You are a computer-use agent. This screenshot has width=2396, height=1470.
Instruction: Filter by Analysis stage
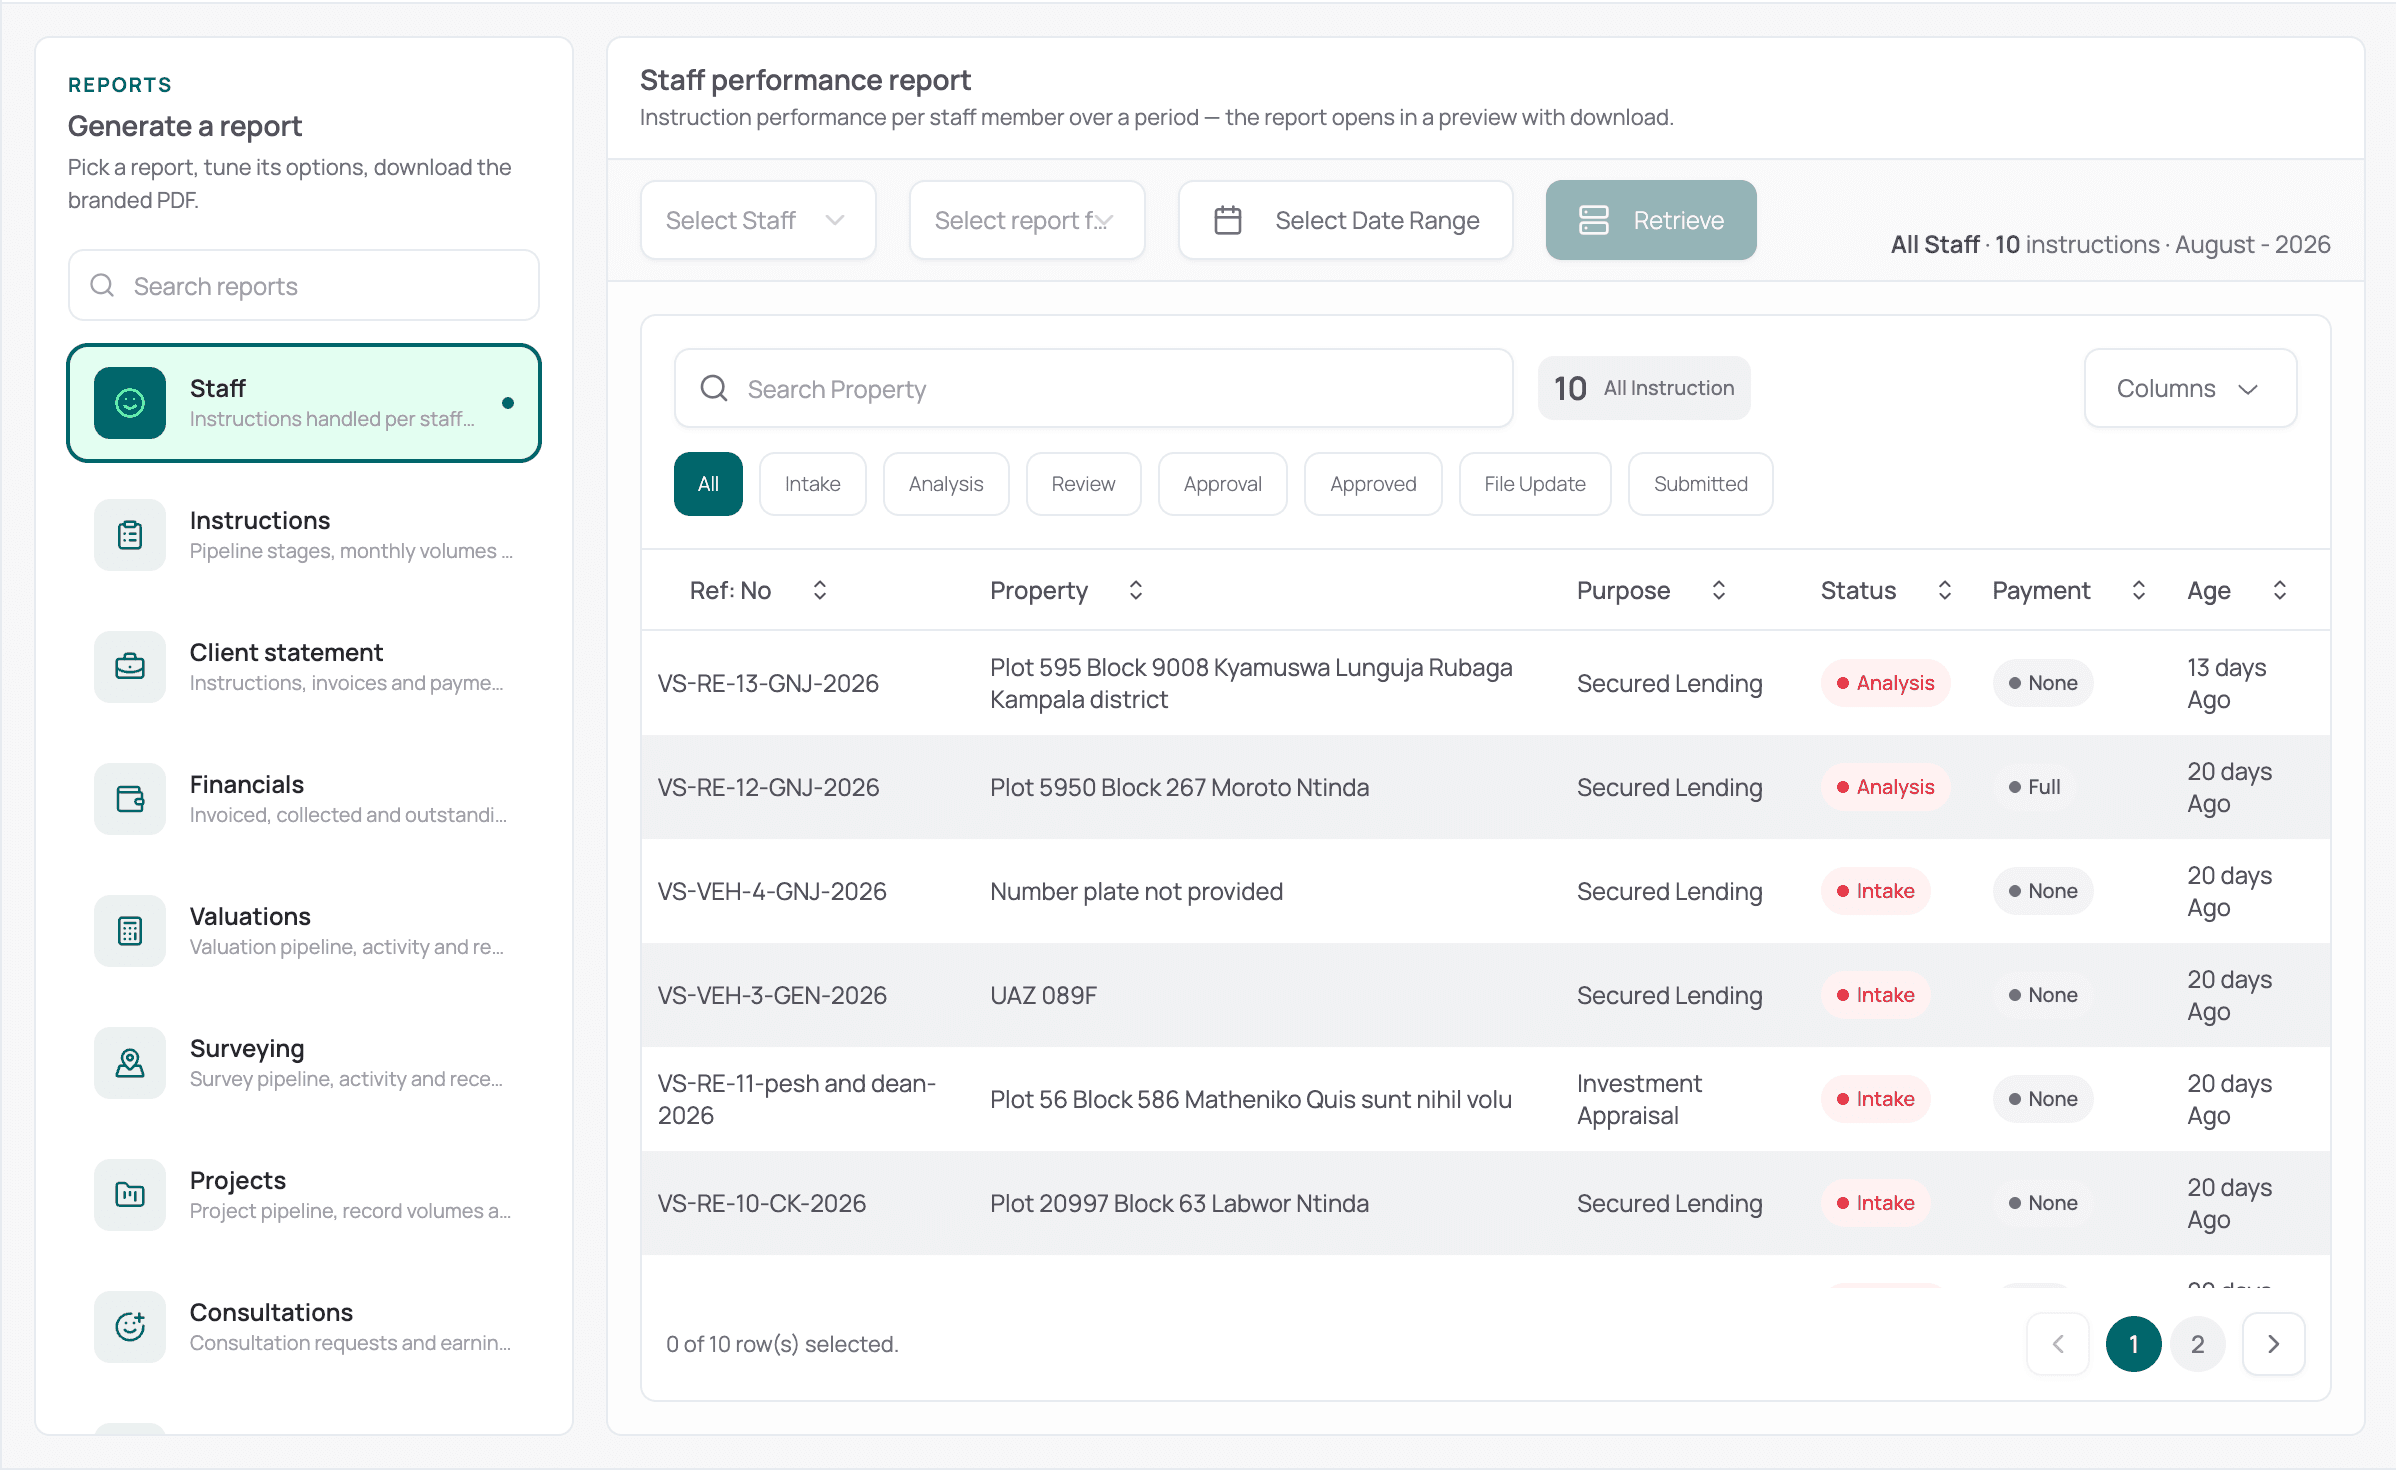point(946,484)
